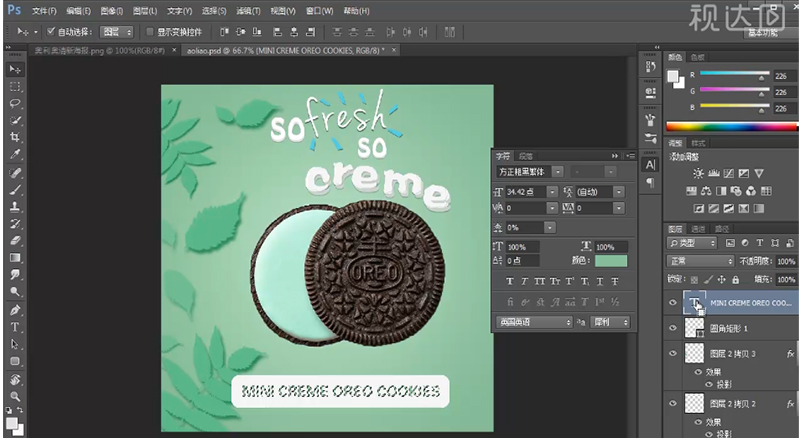The width and height of the screenshot is (800, 438).
Task: Select the Hand tool
Action: (15, 379)
